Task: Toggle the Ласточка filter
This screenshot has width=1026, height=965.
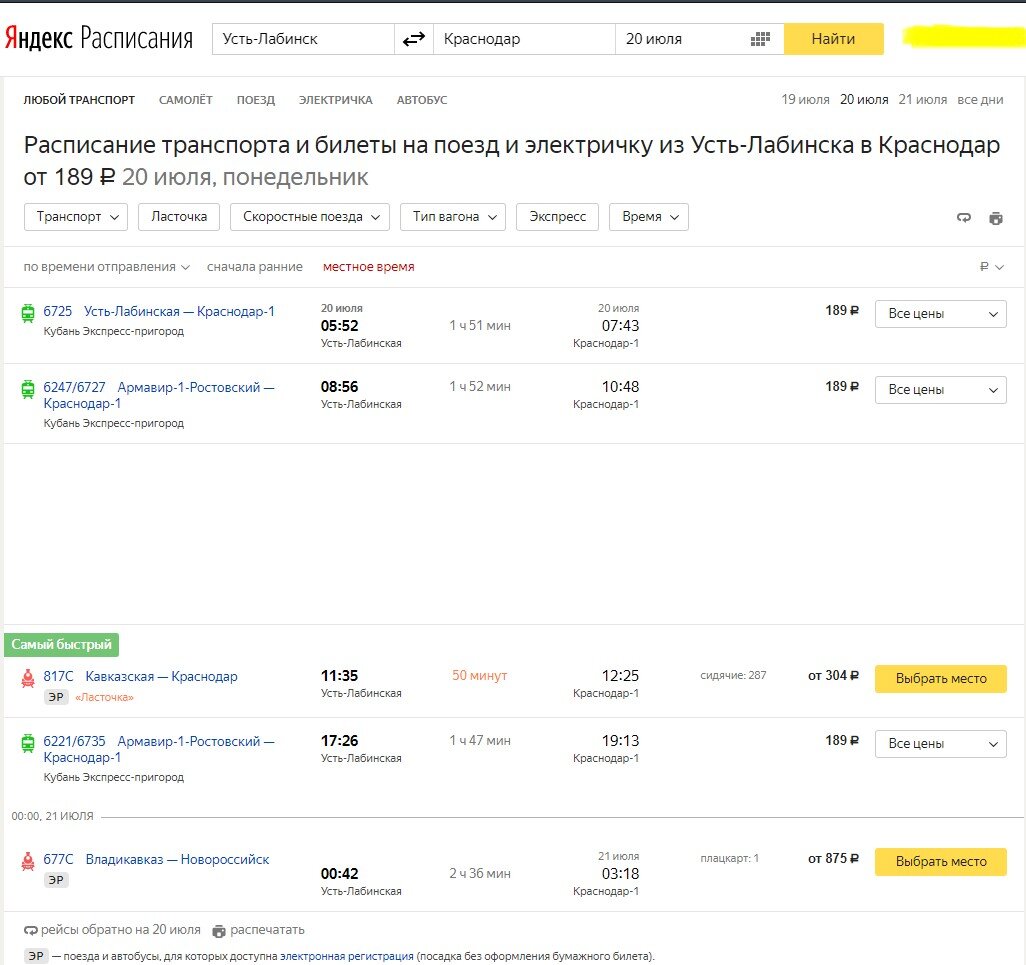Action: click(x=179, y=217)
